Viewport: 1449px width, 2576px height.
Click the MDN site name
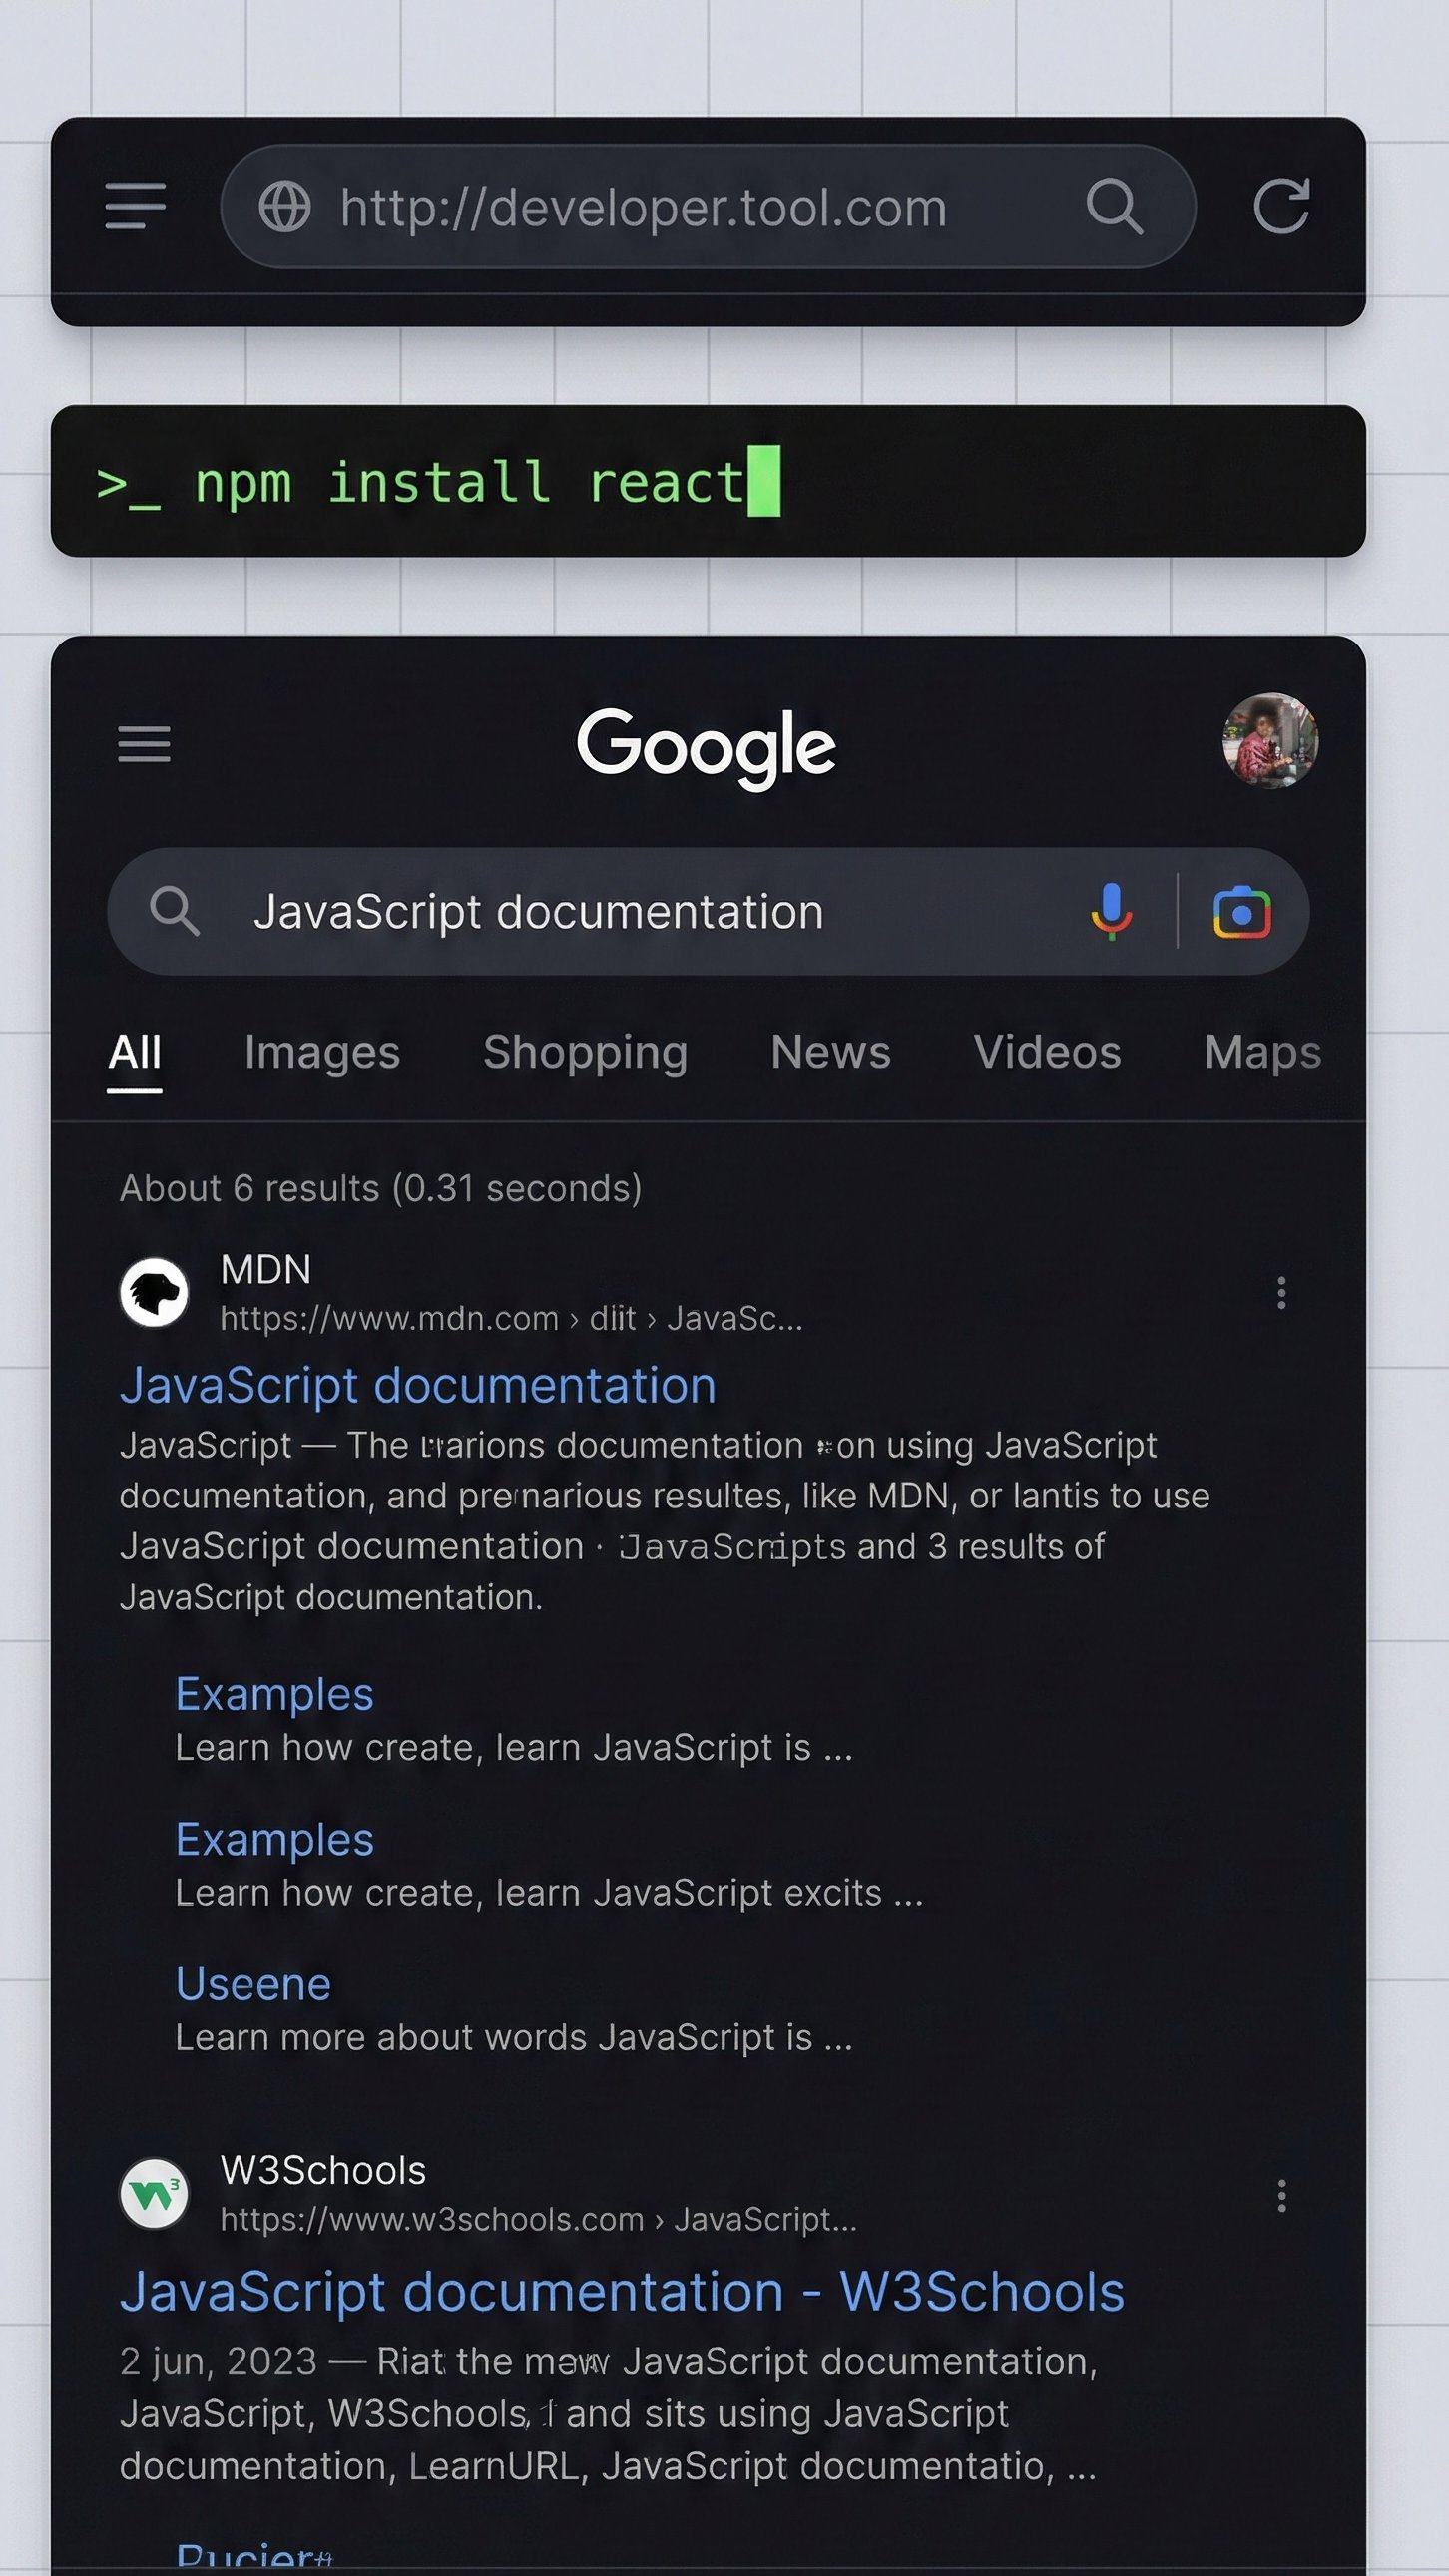266,1270
